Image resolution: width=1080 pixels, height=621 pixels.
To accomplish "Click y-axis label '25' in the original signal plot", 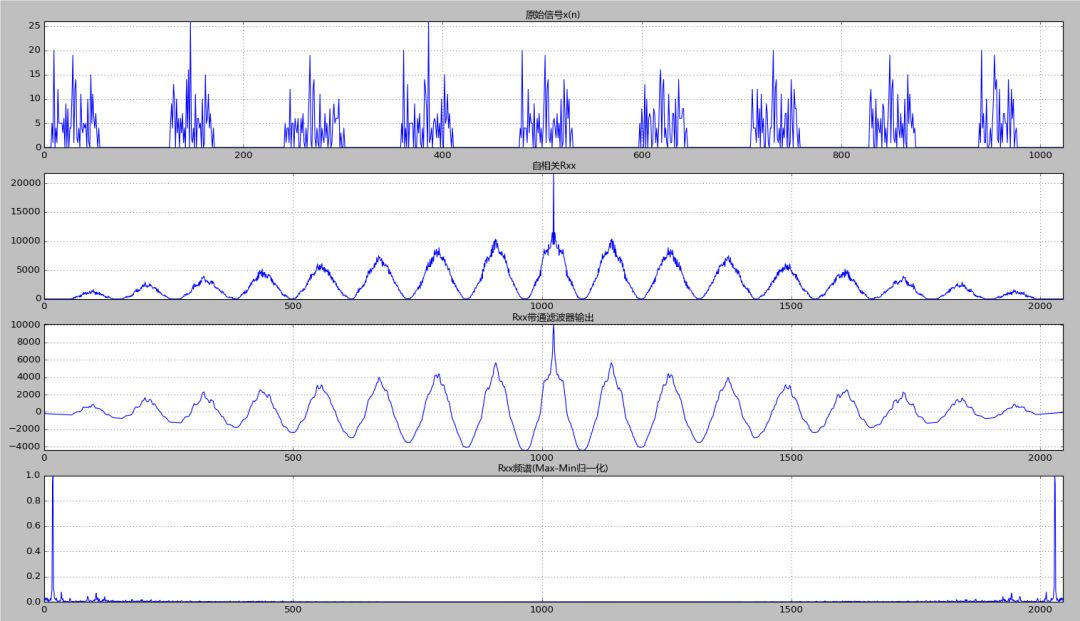I will coord(34,25).
